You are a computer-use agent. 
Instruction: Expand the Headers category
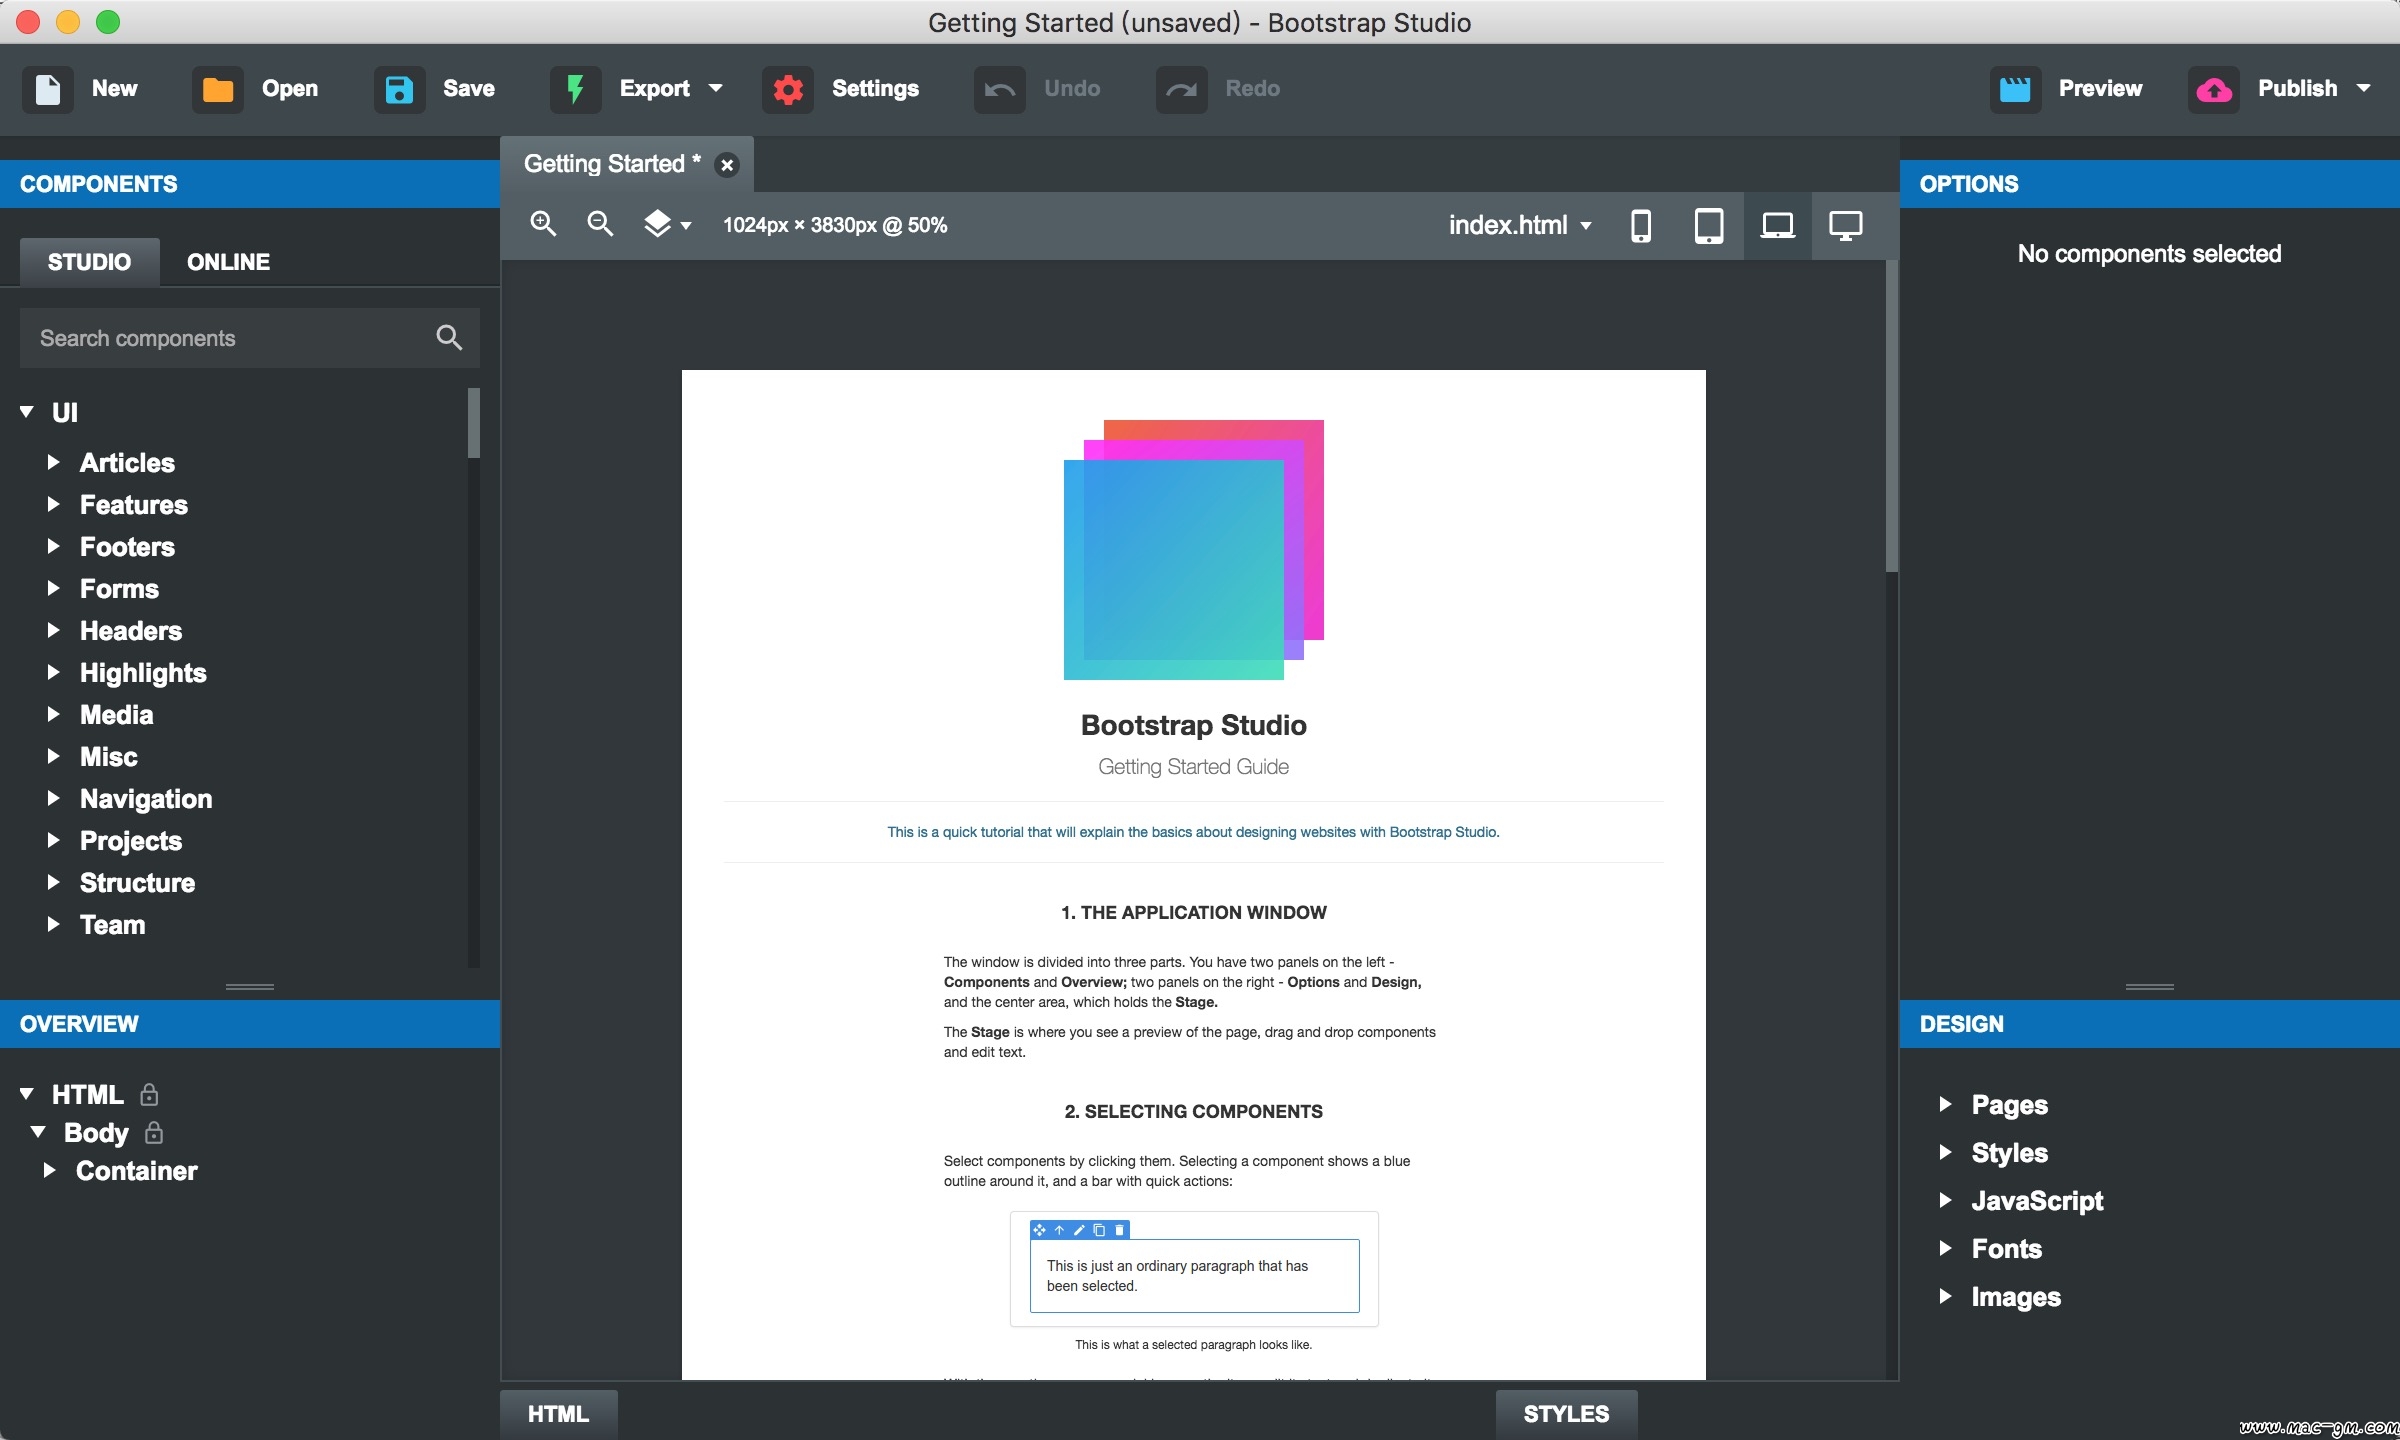(54, 630)
